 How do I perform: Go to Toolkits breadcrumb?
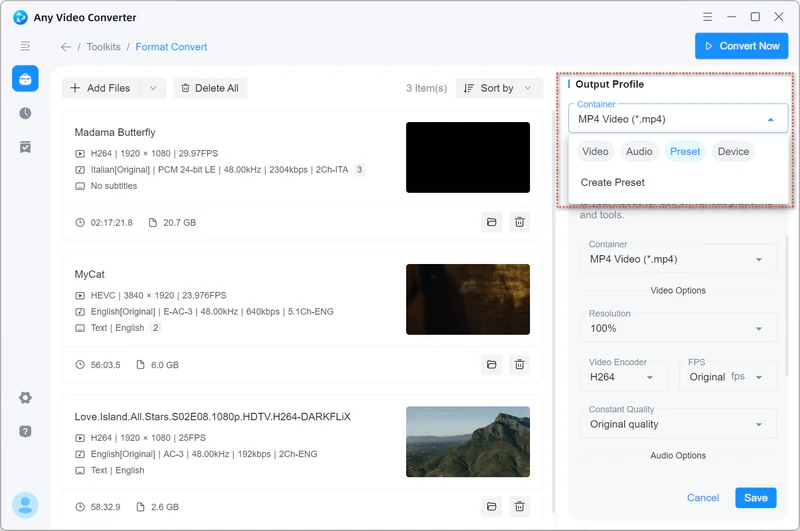[104, 47]
